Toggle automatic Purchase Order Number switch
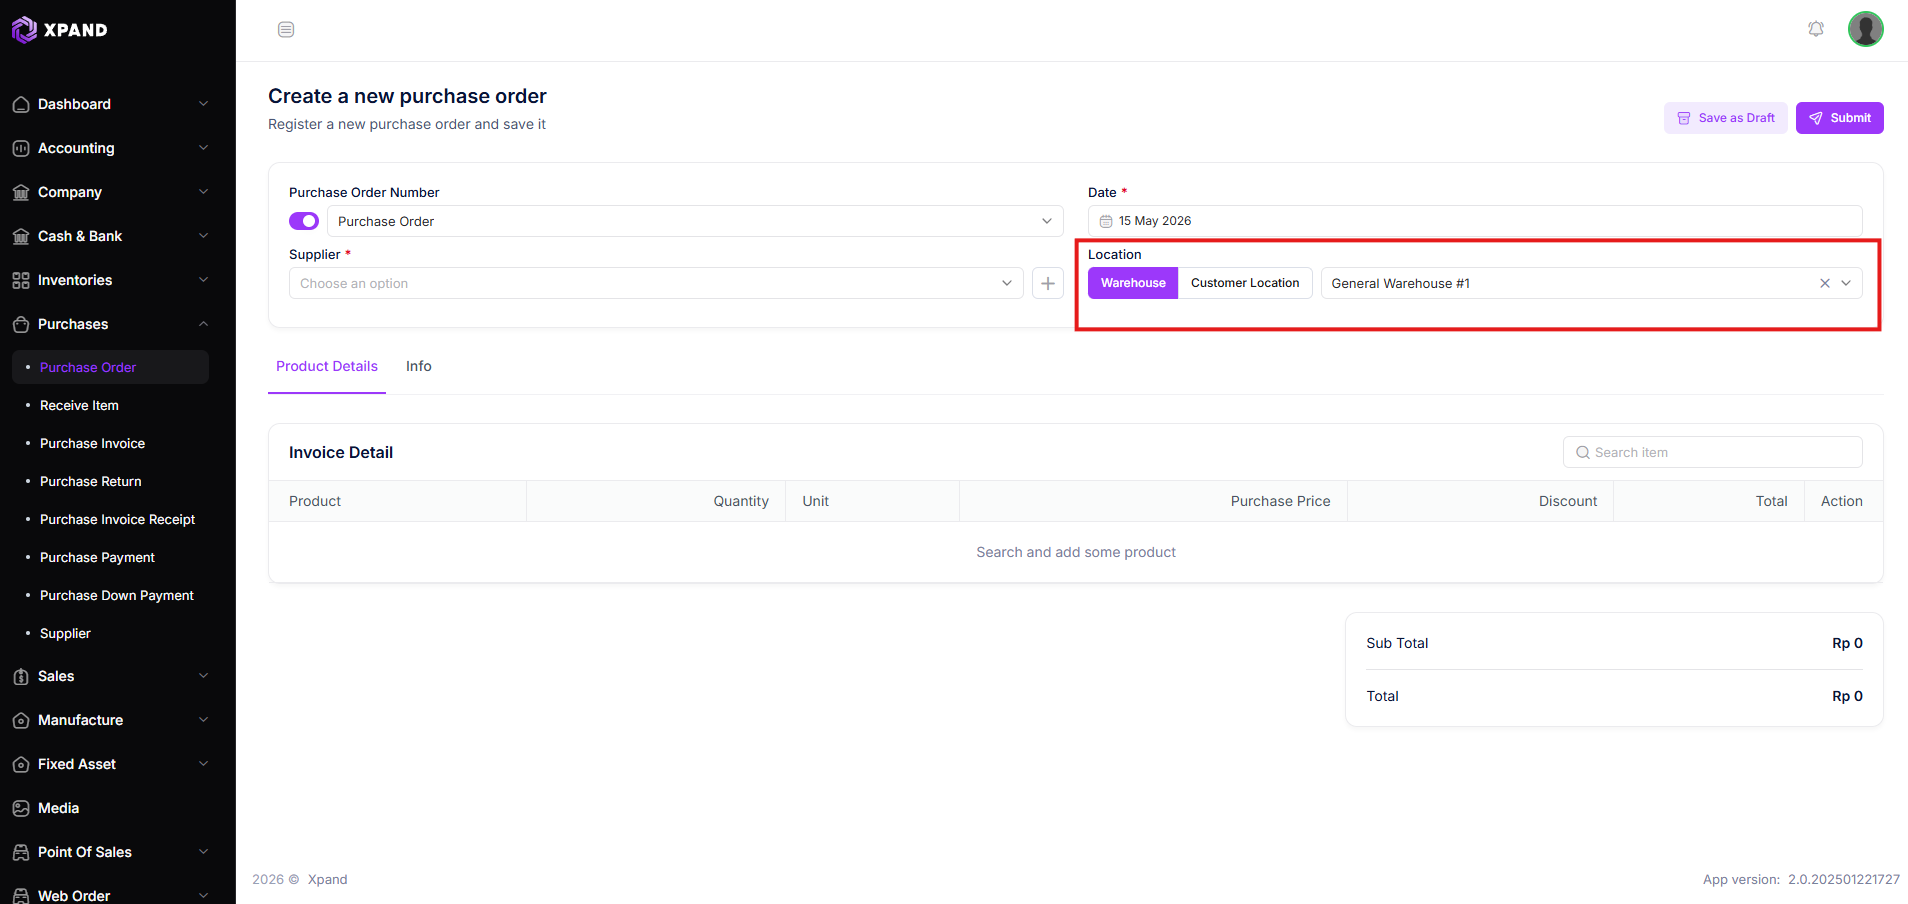Viewport: 1908px width, 904px height. pos(304,221)
